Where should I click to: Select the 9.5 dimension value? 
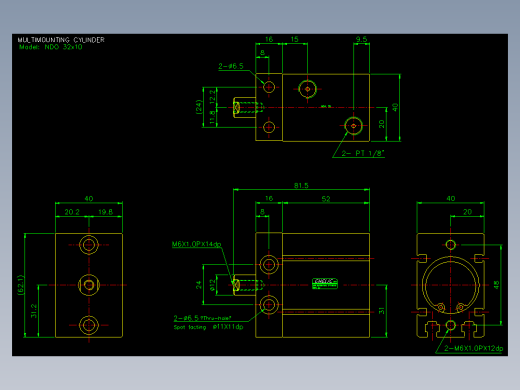click(x=361, y=39)
